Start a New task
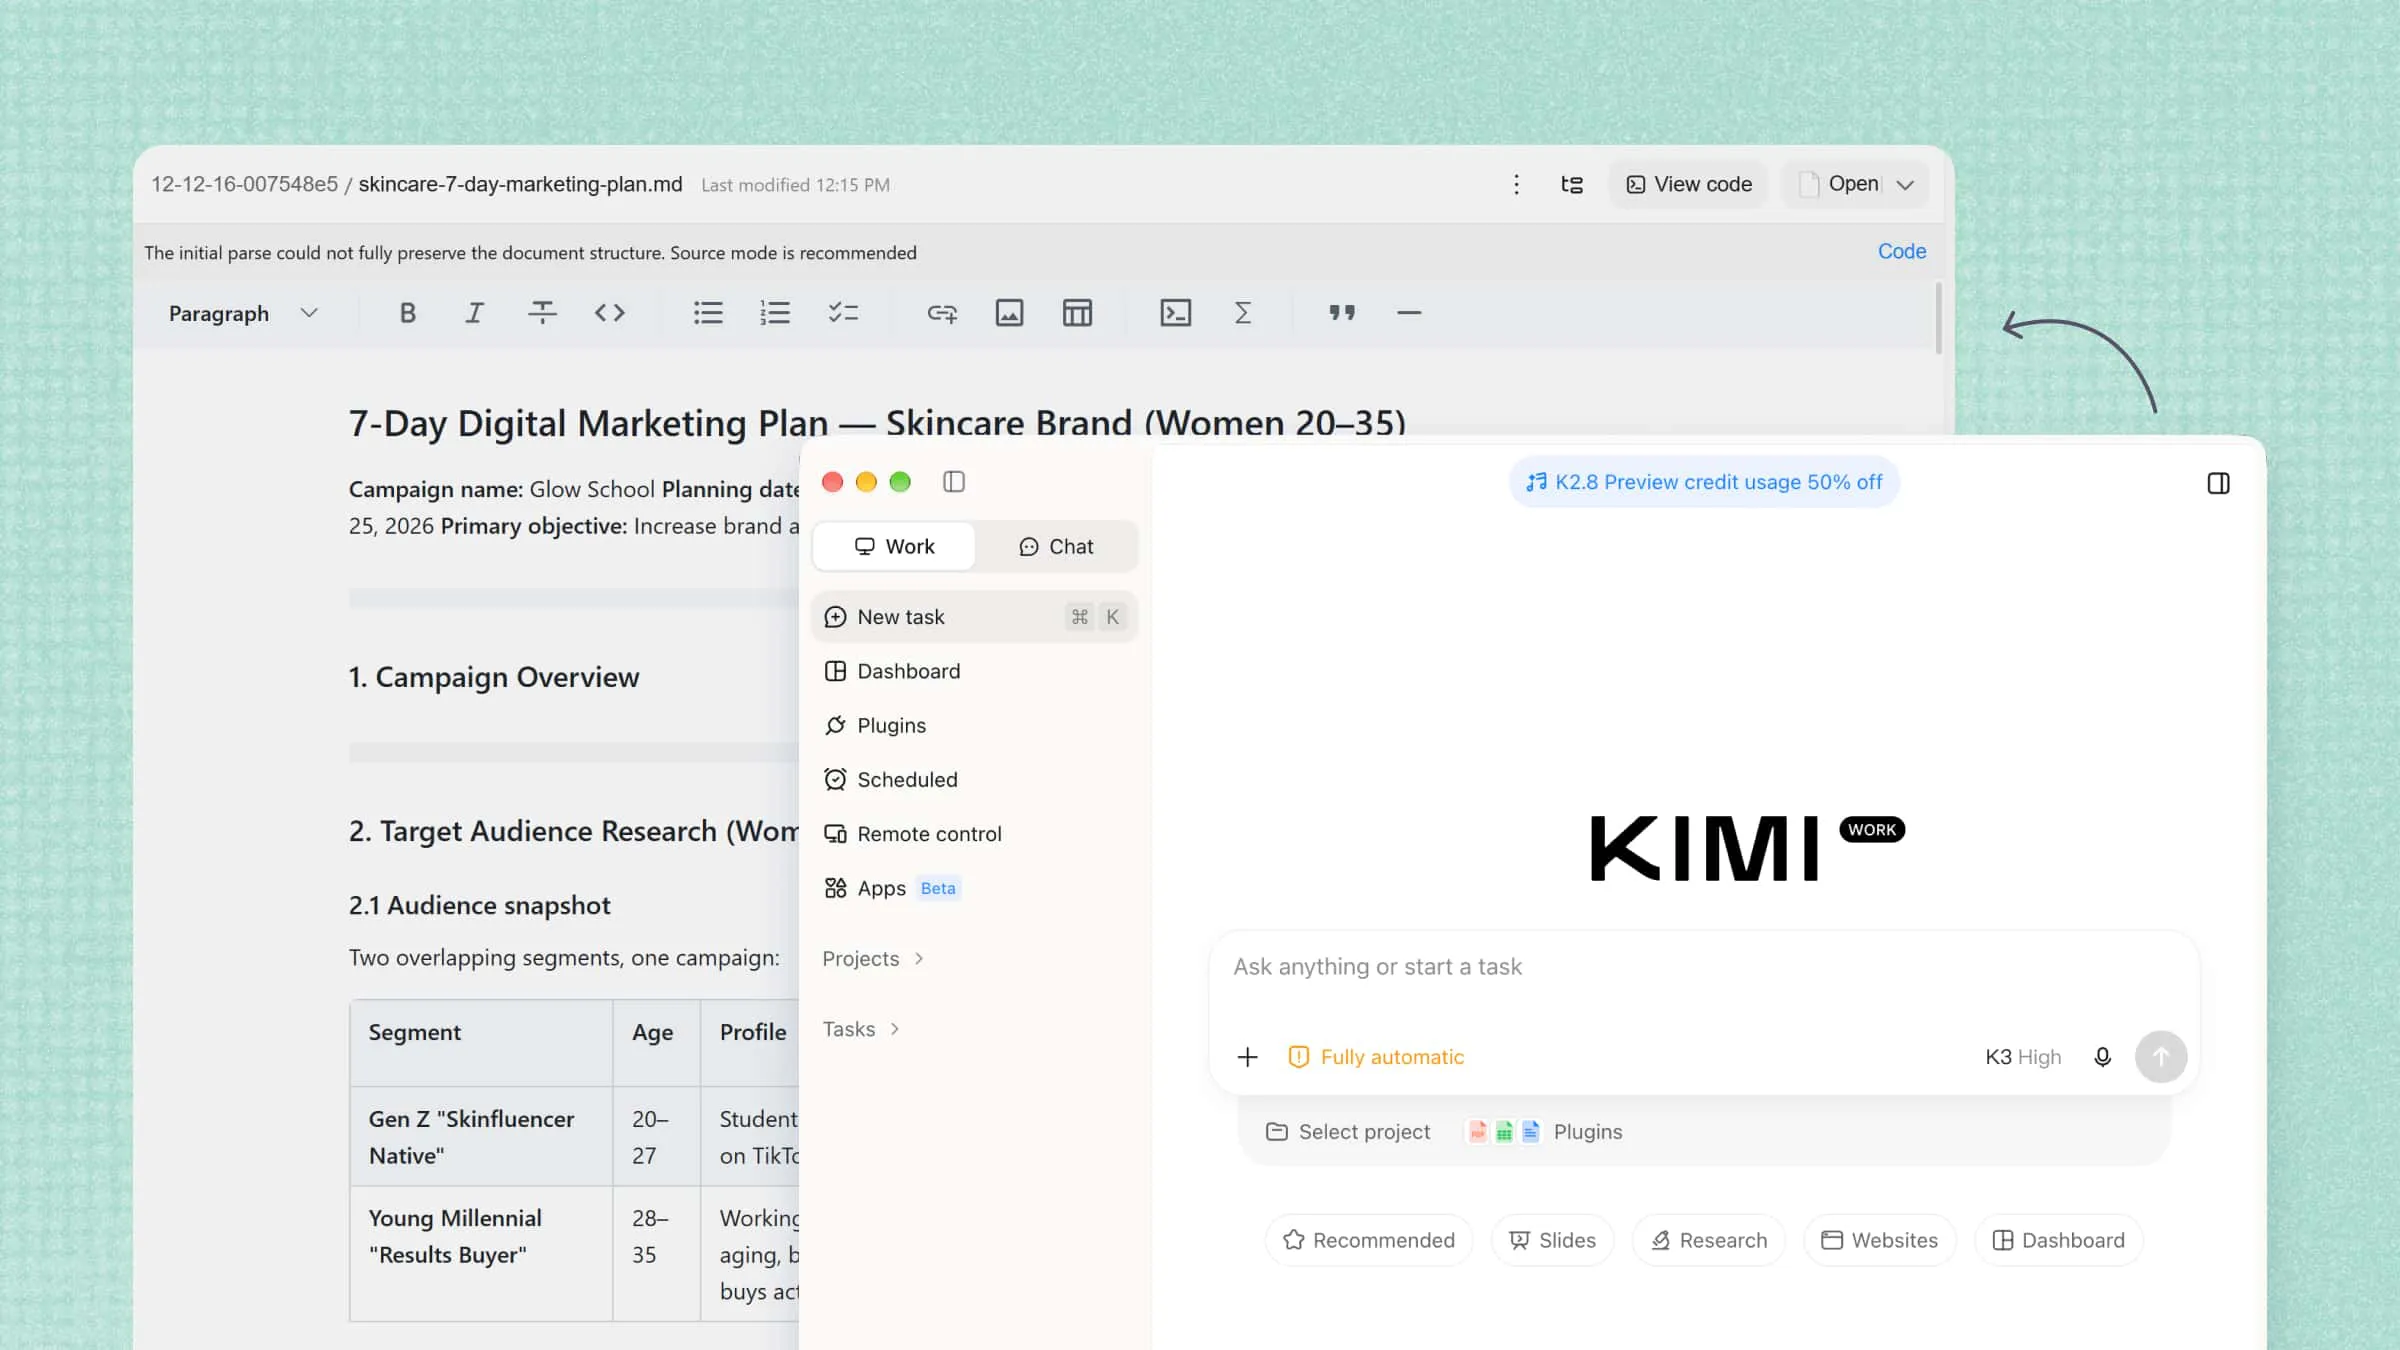Viewport: 2400px width, 1350px height. coord(974,617)
